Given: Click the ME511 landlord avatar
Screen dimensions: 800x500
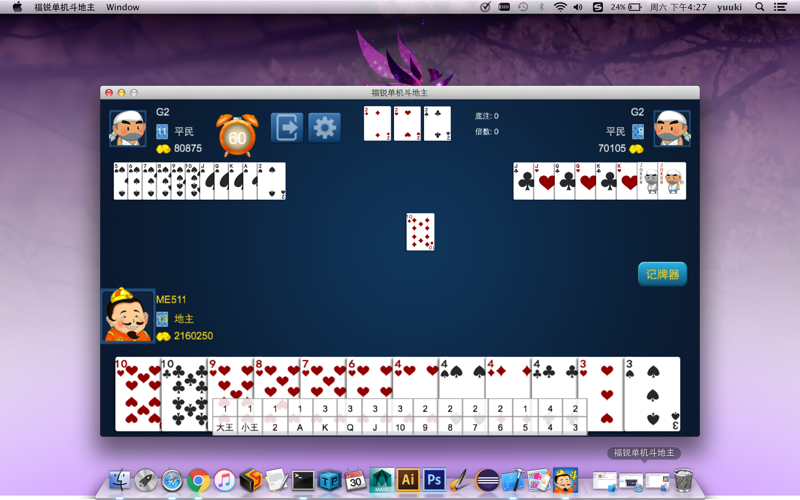Looking at the screenshot, I should [x=128, y=316].
